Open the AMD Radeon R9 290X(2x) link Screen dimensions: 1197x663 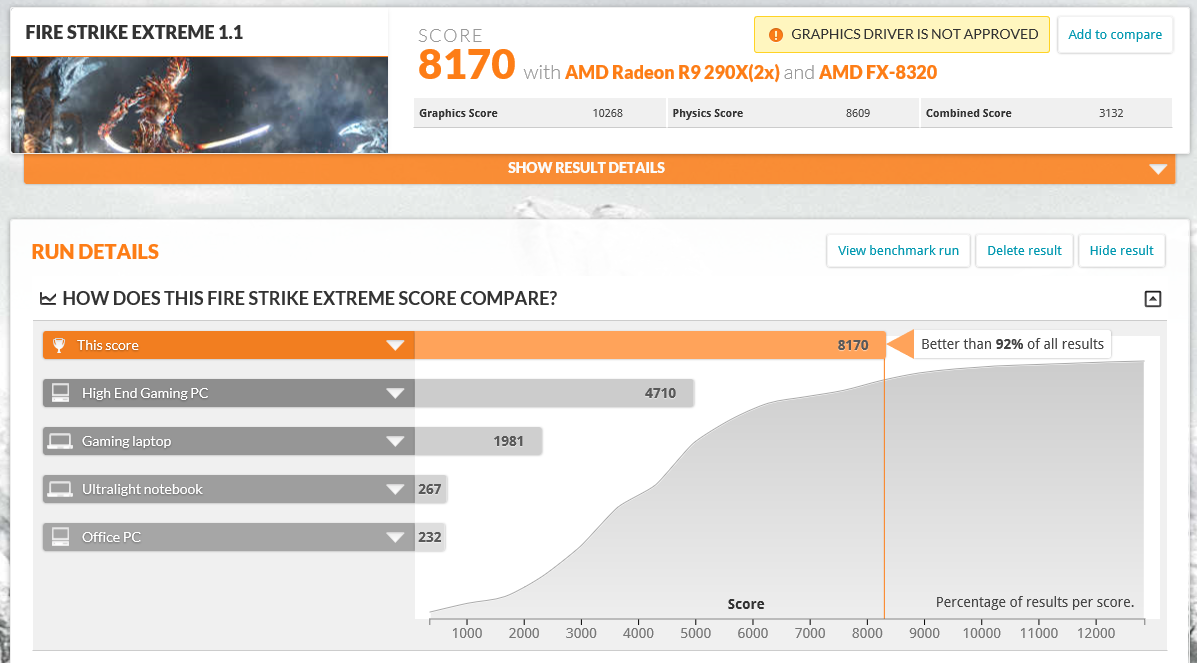pyautogui.click(x=672, y=73)
